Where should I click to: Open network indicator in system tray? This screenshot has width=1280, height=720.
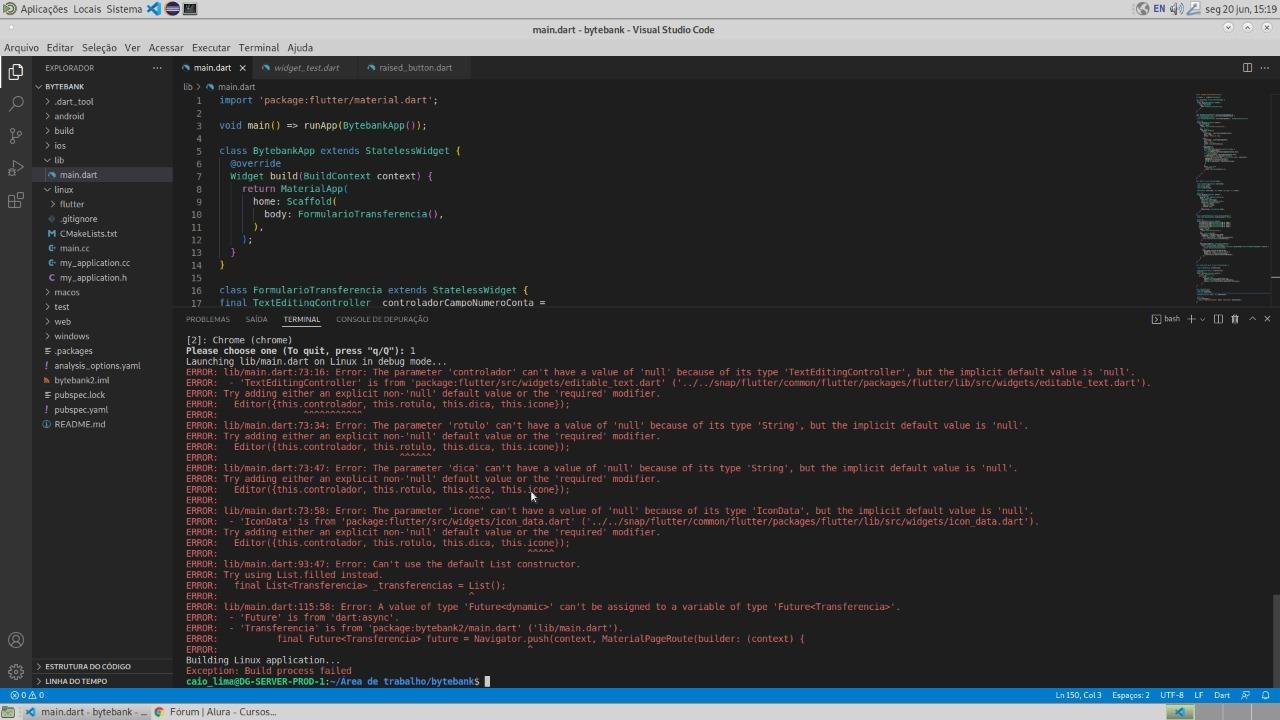click(1142, 8)
